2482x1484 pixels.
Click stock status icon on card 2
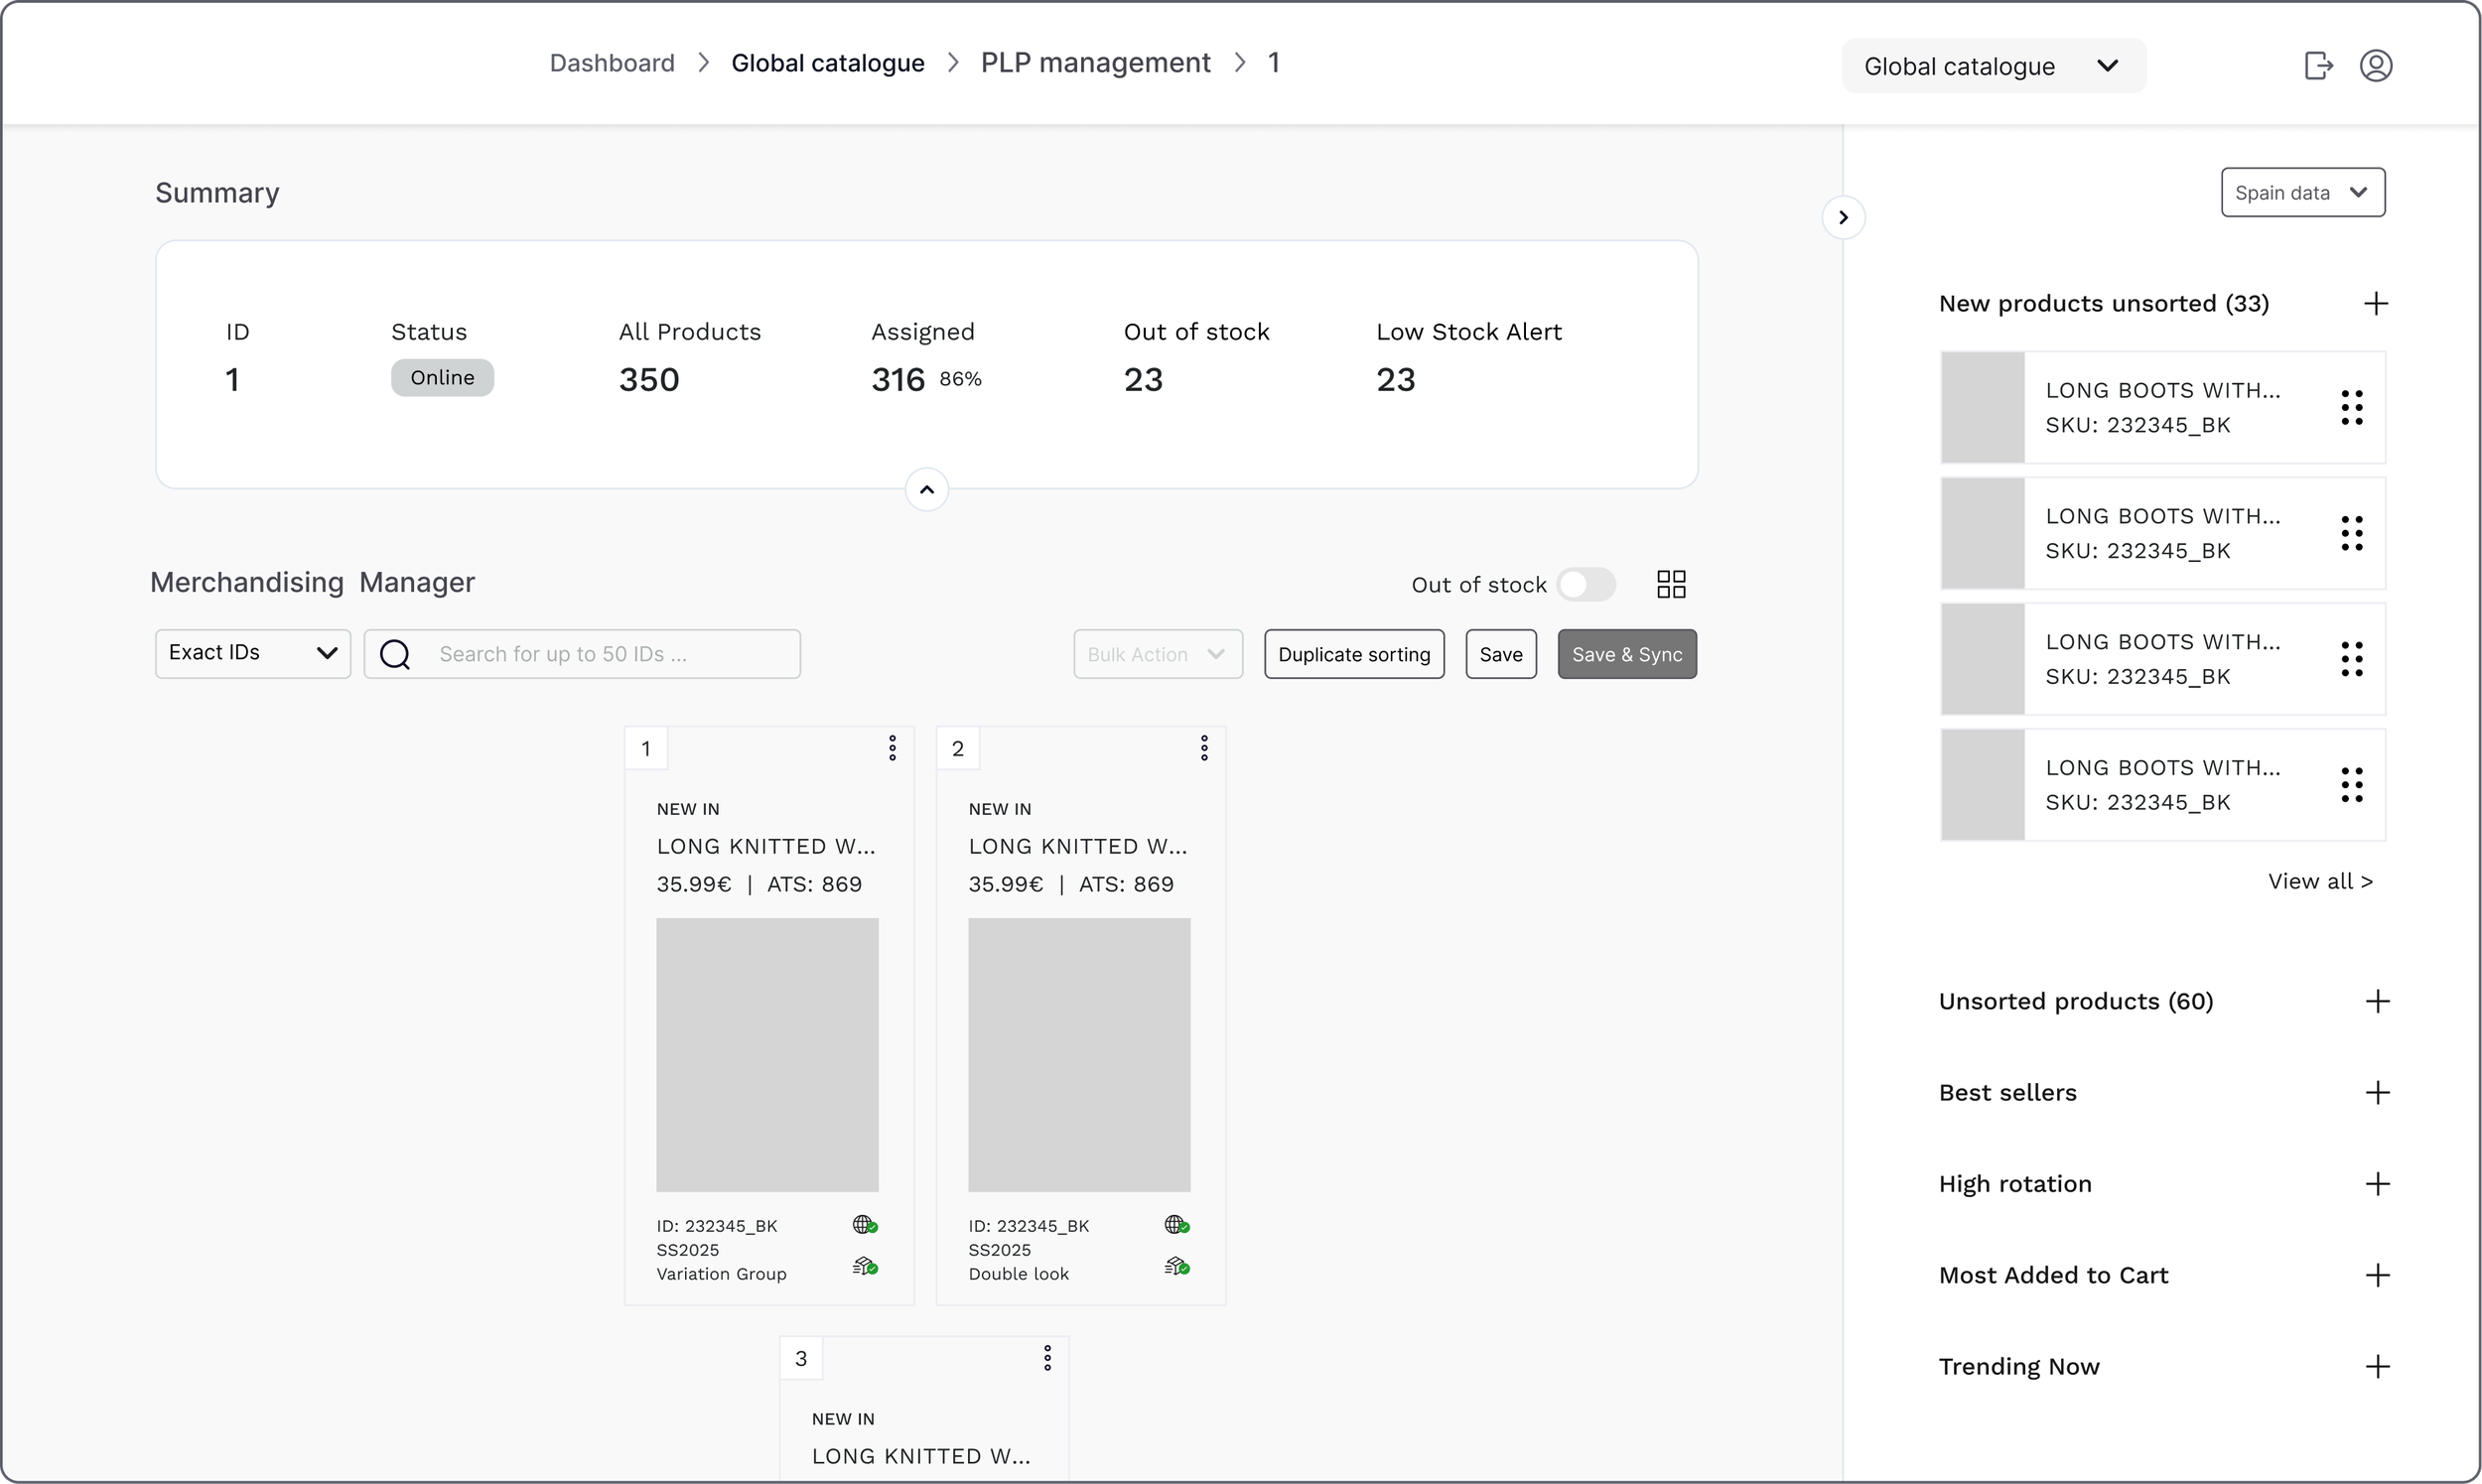(x=1176, y=1267)
